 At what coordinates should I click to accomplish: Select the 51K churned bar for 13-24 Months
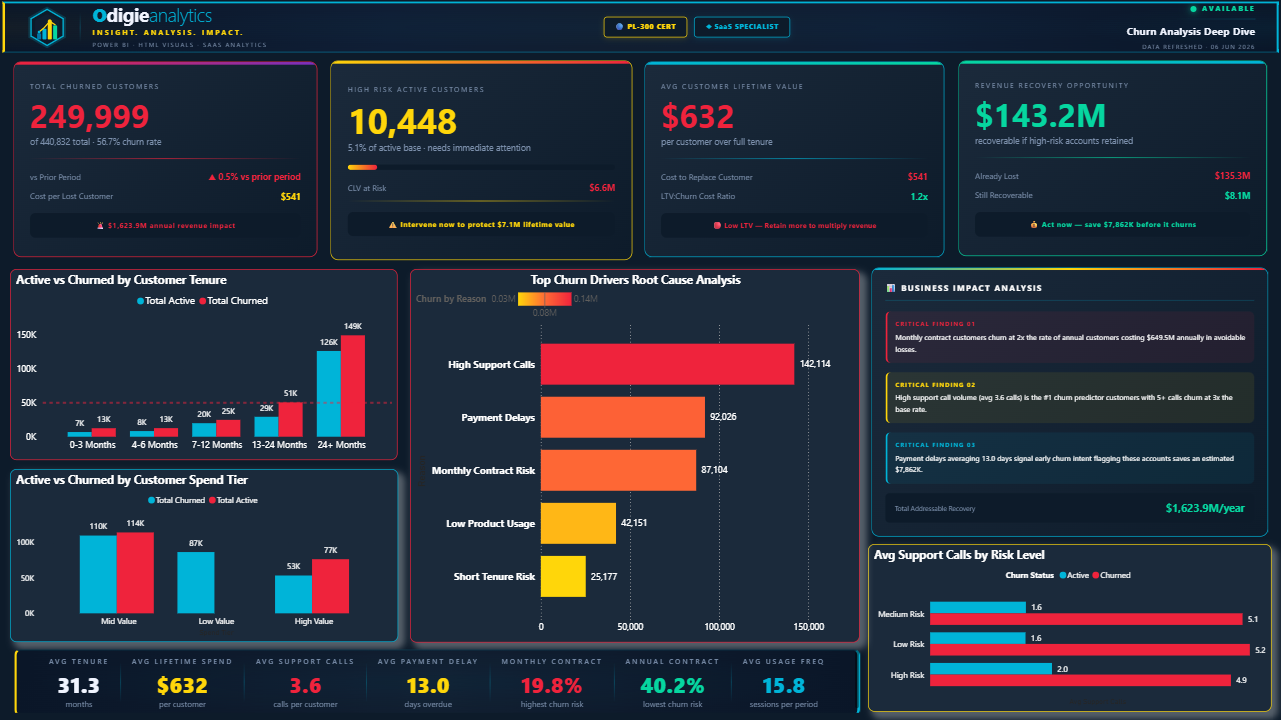(x=291, y=420)
